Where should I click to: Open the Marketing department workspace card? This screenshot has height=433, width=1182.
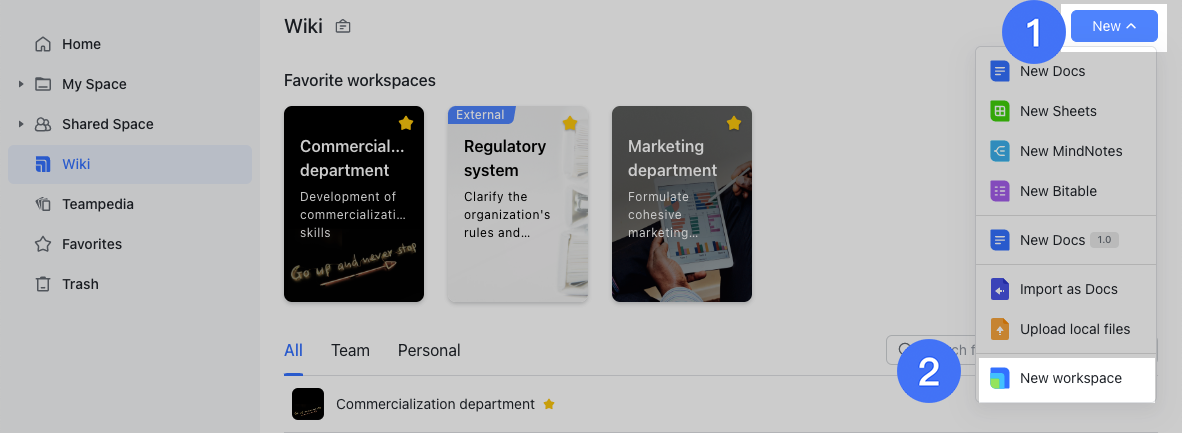[681, 204]
